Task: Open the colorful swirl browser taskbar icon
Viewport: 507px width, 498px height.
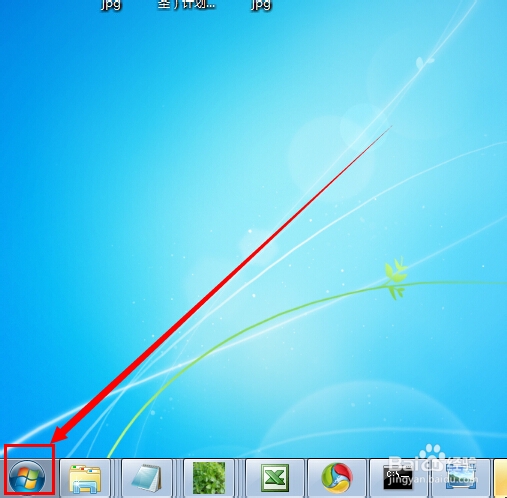Action: pyautogui.click(x=337, y=479)
